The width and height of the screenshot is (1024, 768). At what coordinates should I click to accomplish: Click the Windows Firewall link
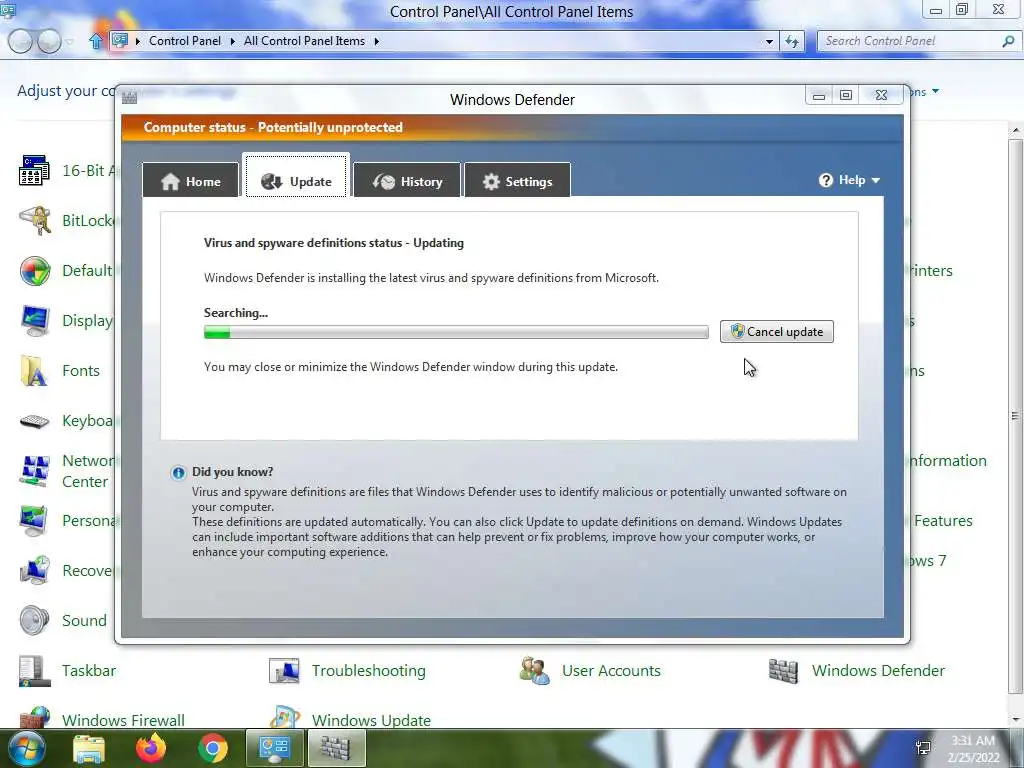tap(123, 720)
